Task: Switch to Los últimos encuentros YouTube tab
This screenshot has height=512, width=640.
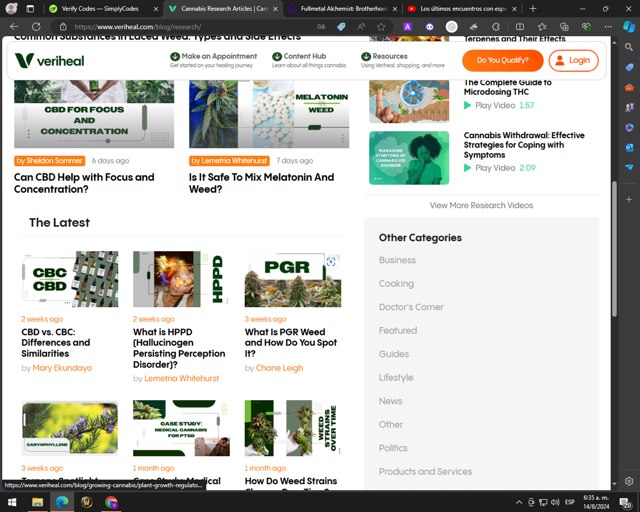Action: tap(464, 9)
